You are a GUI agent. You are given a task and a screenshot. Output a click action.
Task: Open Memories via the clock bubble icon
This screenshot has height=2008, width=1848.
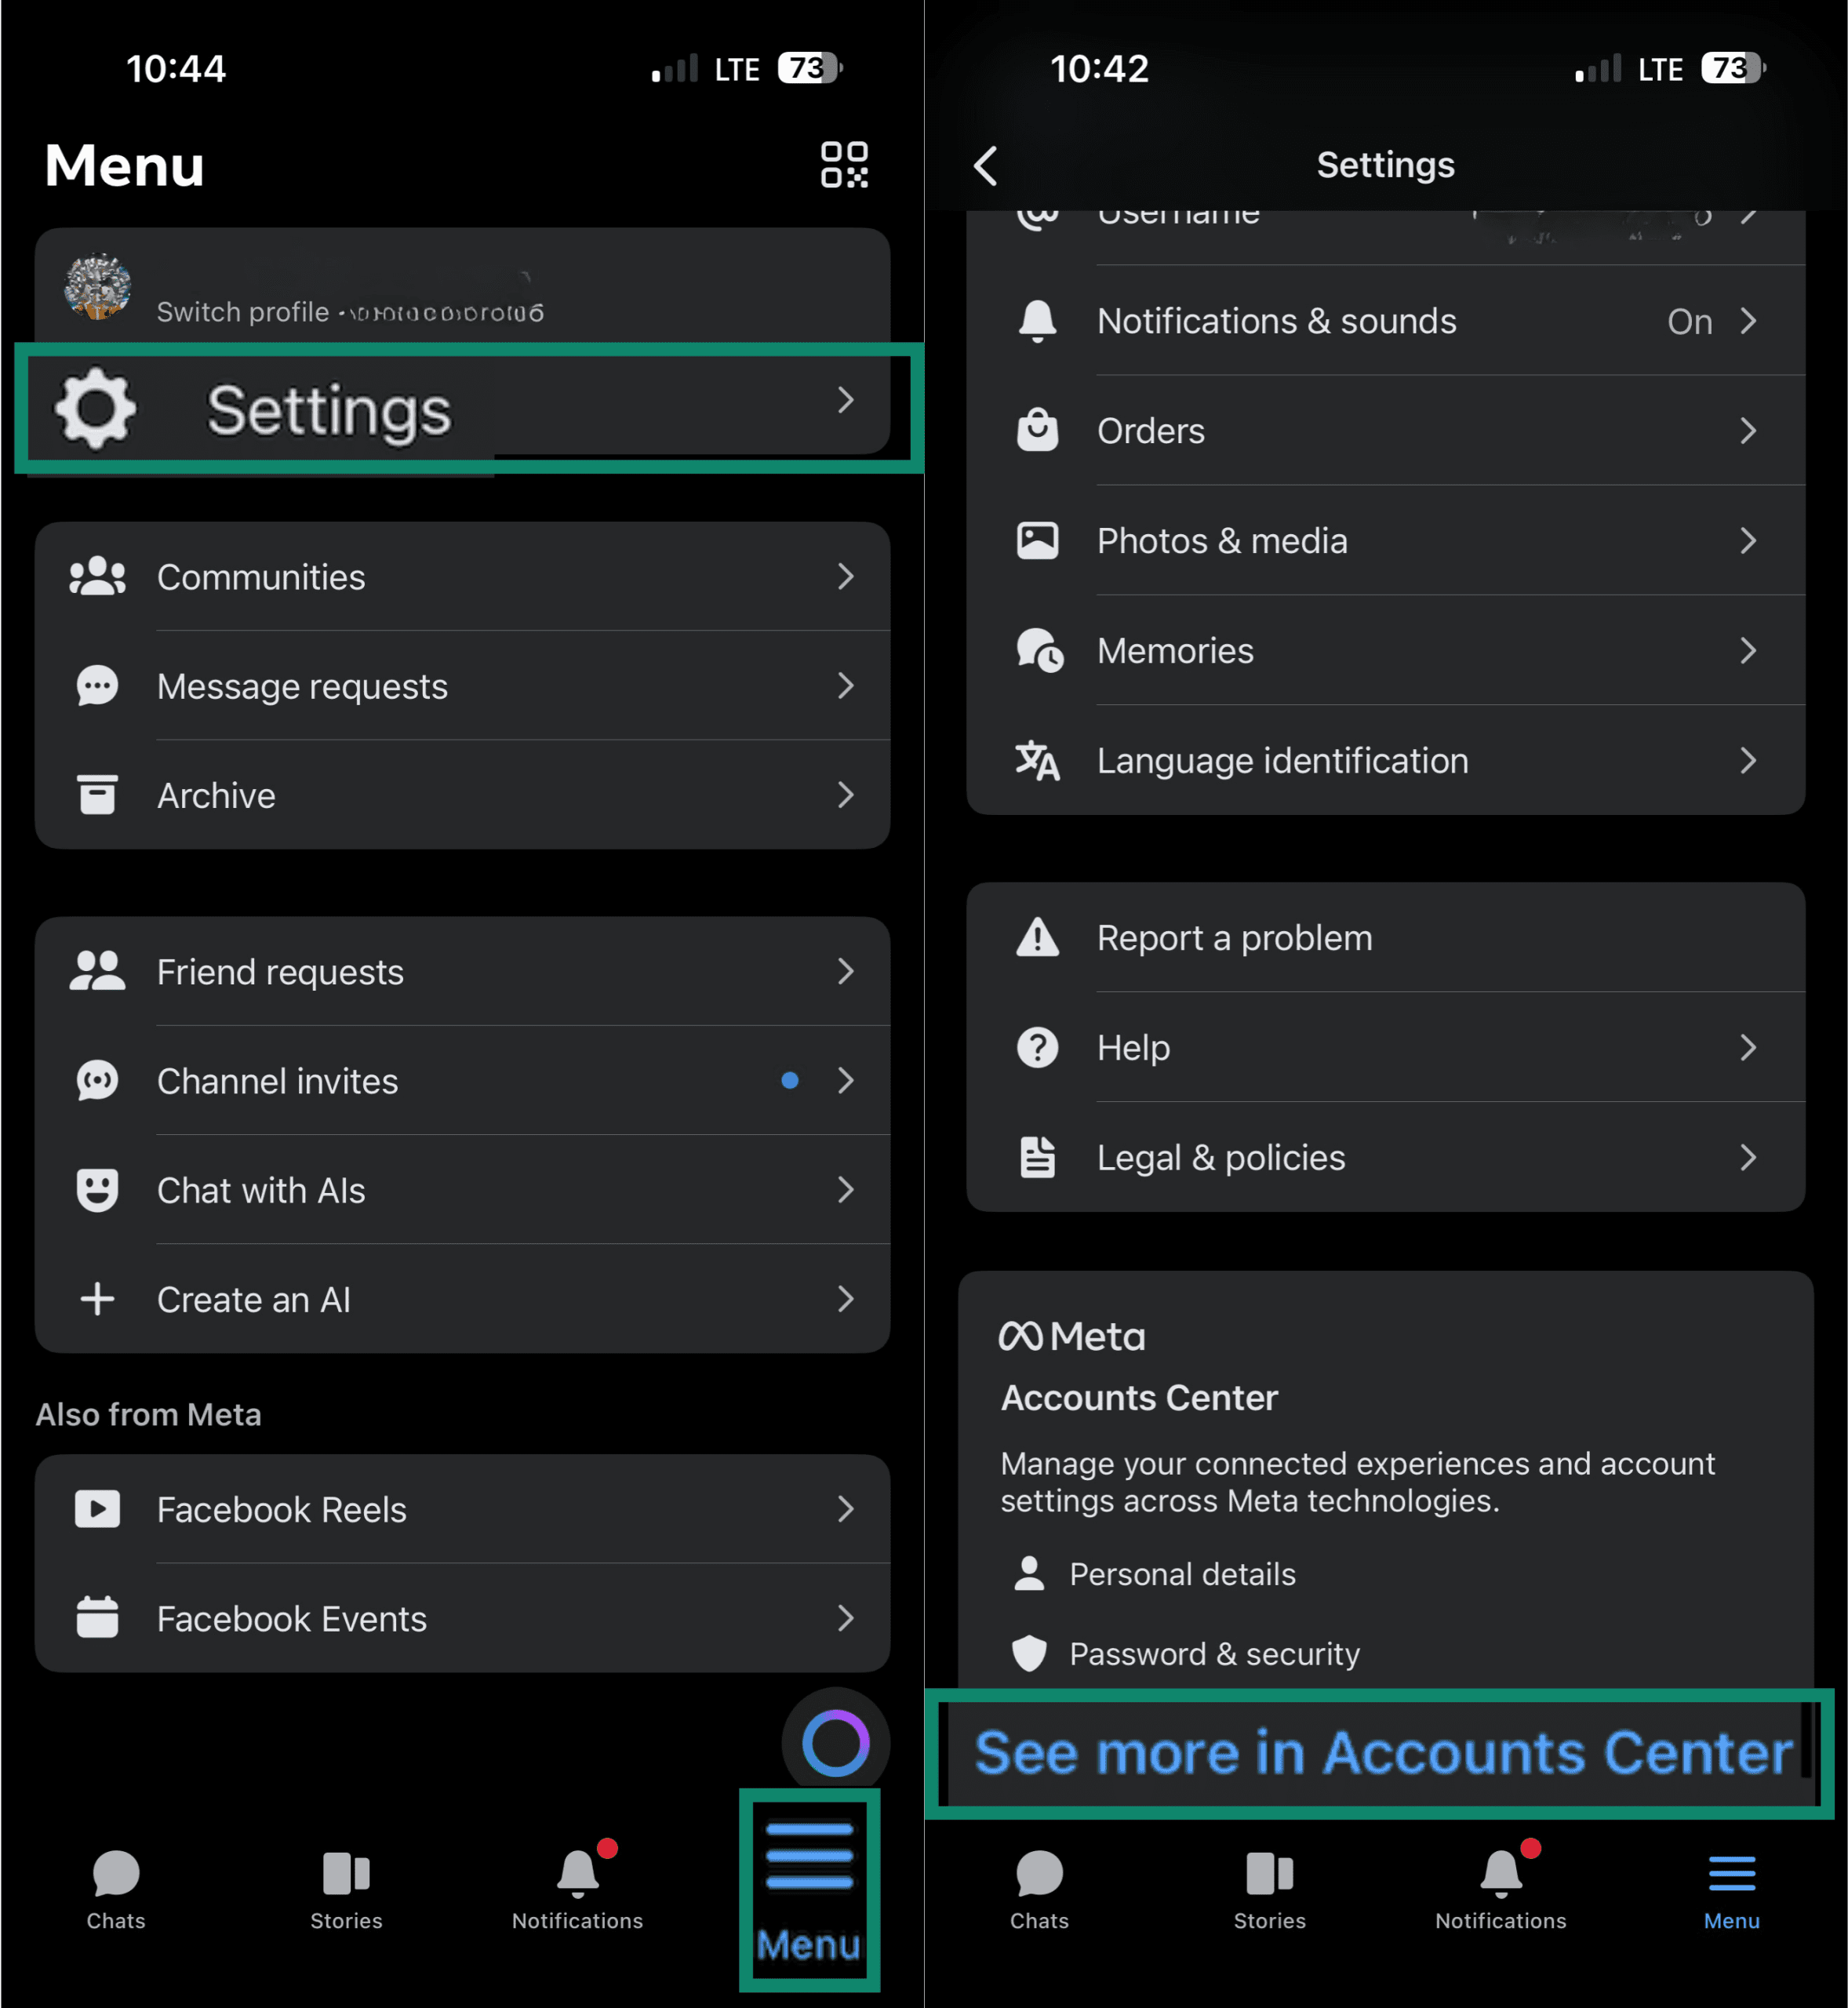click(1039, 650)
